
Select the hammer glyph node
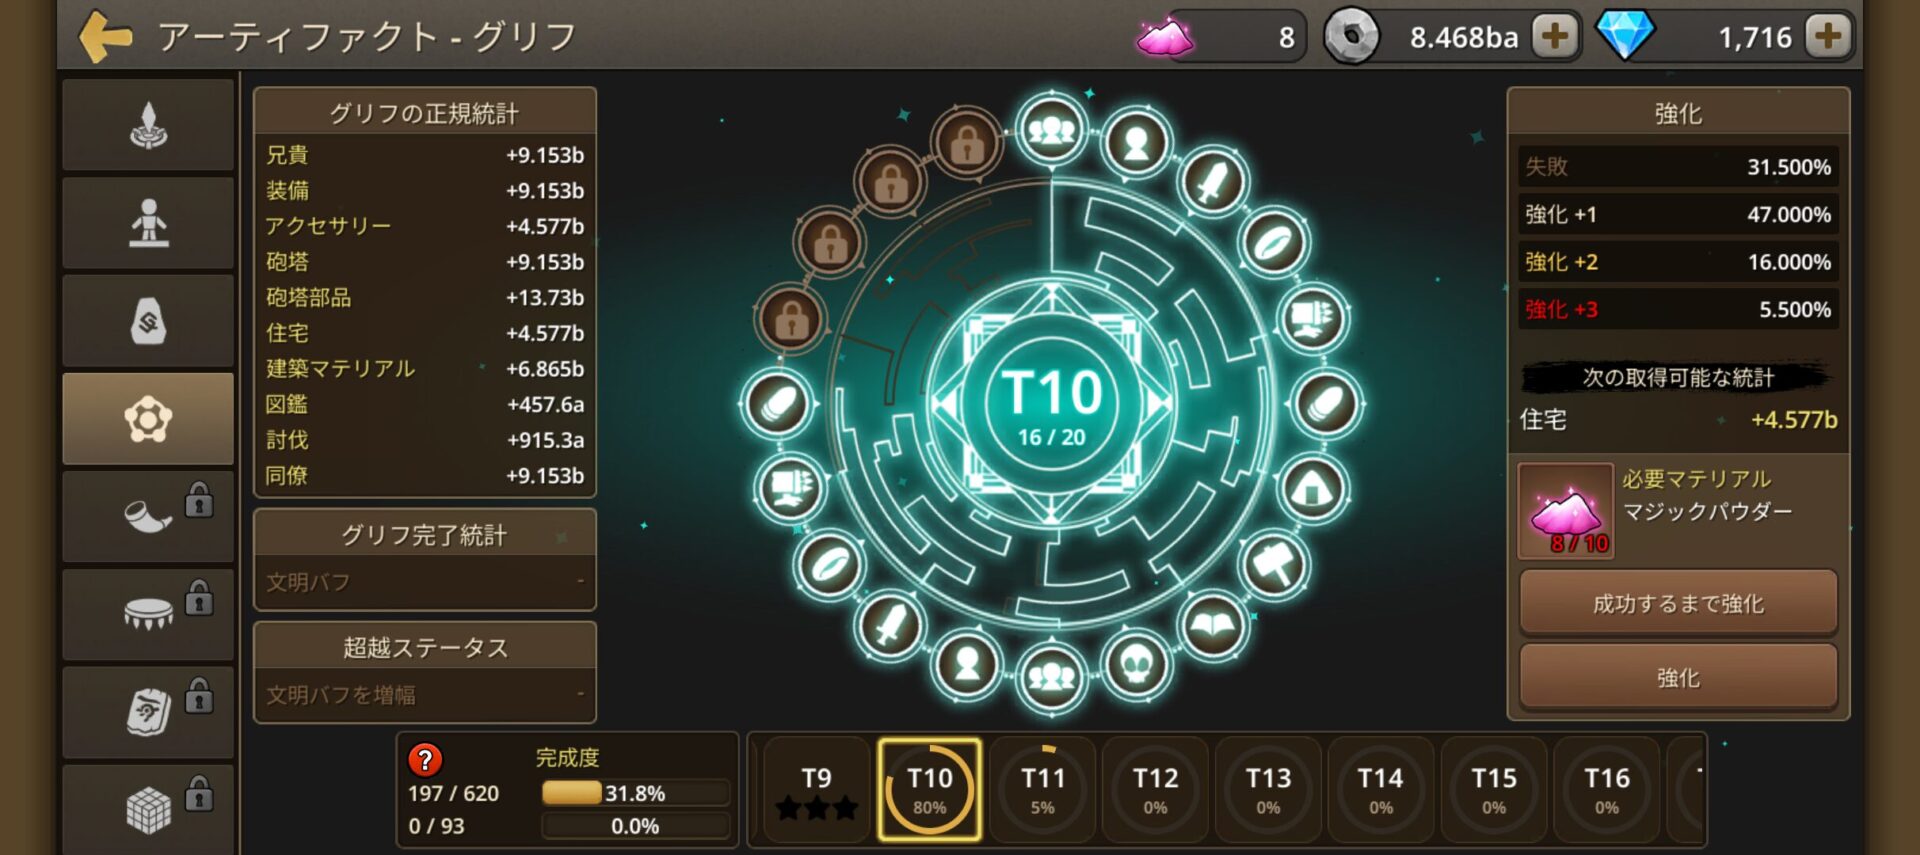pyautogui.click(x=1273, y=566)
